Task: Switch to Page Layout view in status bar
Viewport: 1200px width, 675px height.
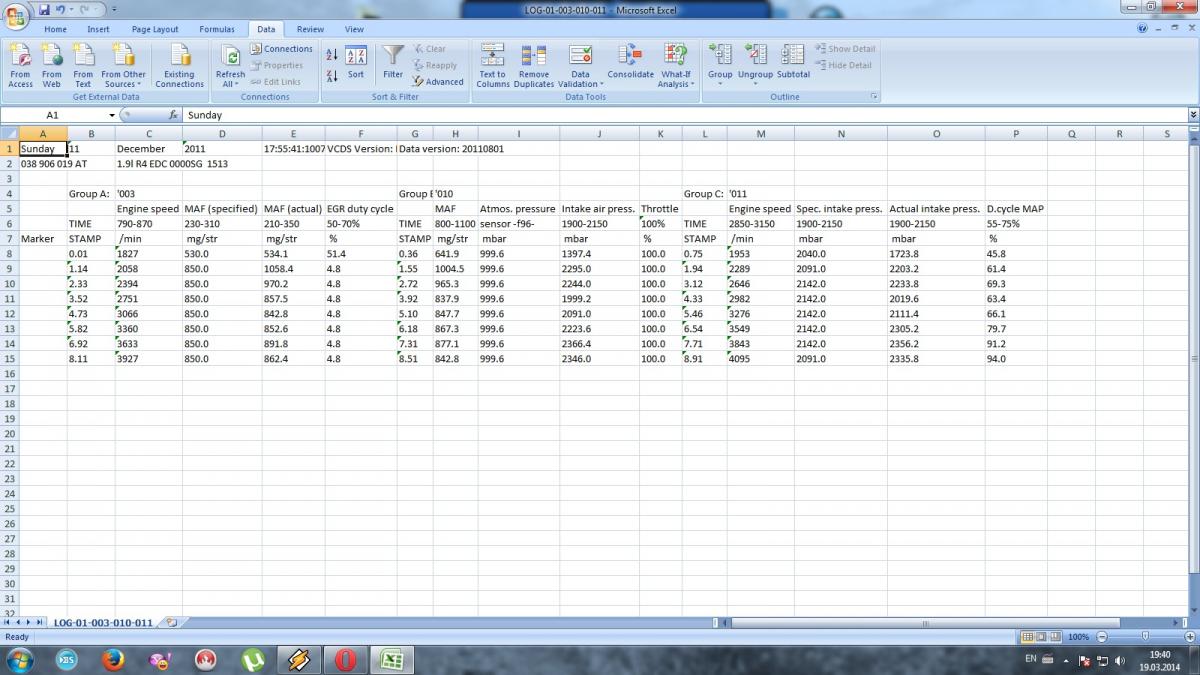Action: tap(1041, 637)
